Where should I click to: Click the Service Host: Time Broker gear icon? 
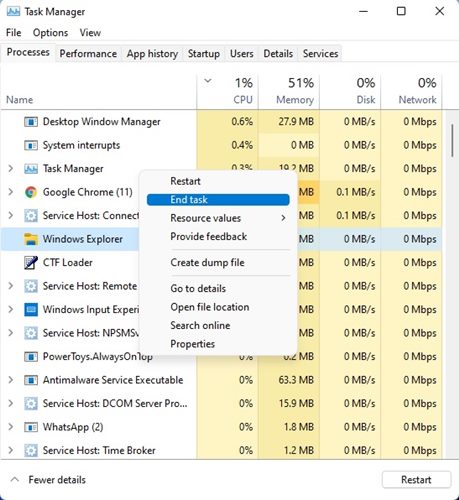(x=31, y=451)
